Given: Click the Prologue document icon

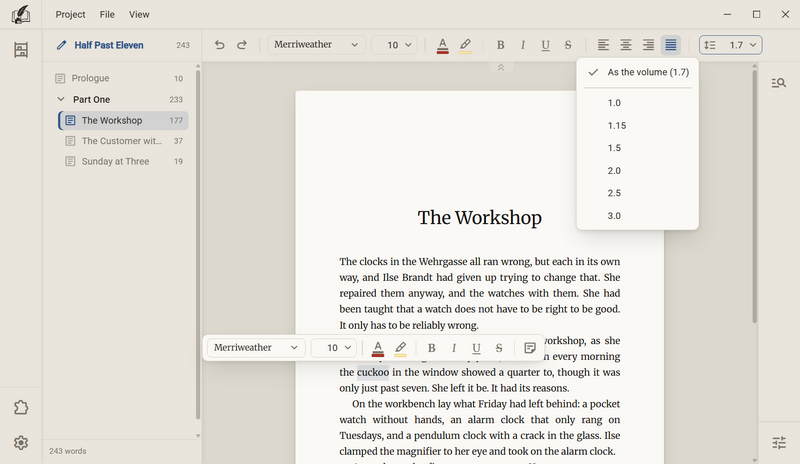Looking at the screenshot, I should (x=60, y=78).
